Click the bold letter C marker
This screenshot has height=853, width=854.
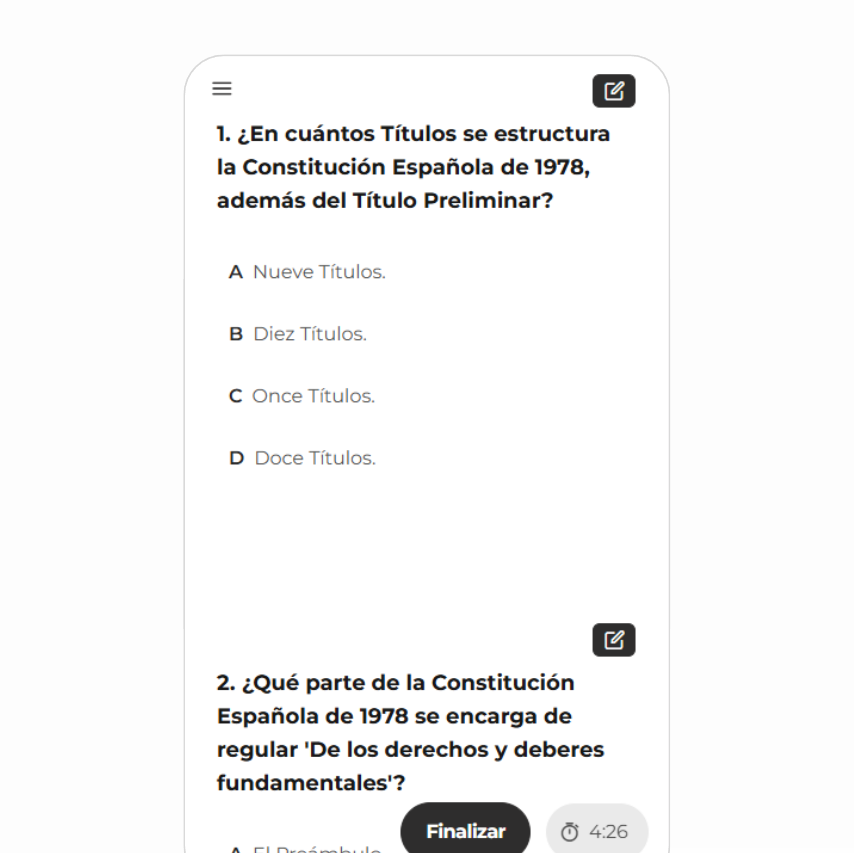[x=236, y=396]
